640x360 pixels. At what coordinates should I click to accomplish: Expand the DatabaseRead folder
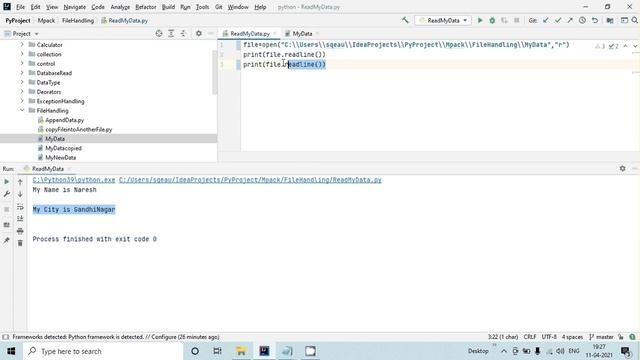tap(22, 73)
